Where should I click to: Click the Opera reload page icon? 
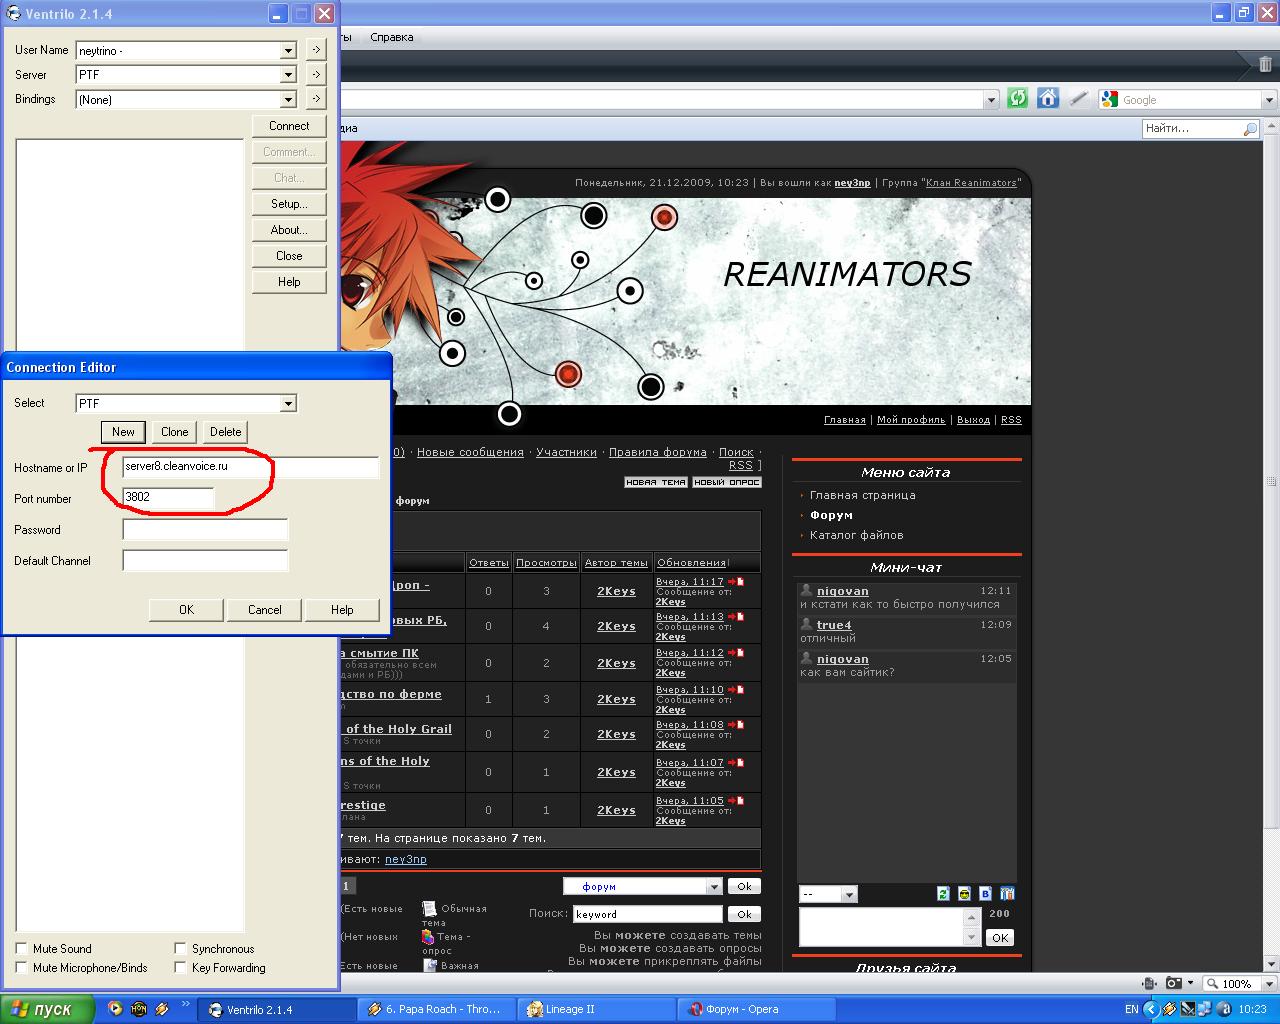click(1017, 98)
